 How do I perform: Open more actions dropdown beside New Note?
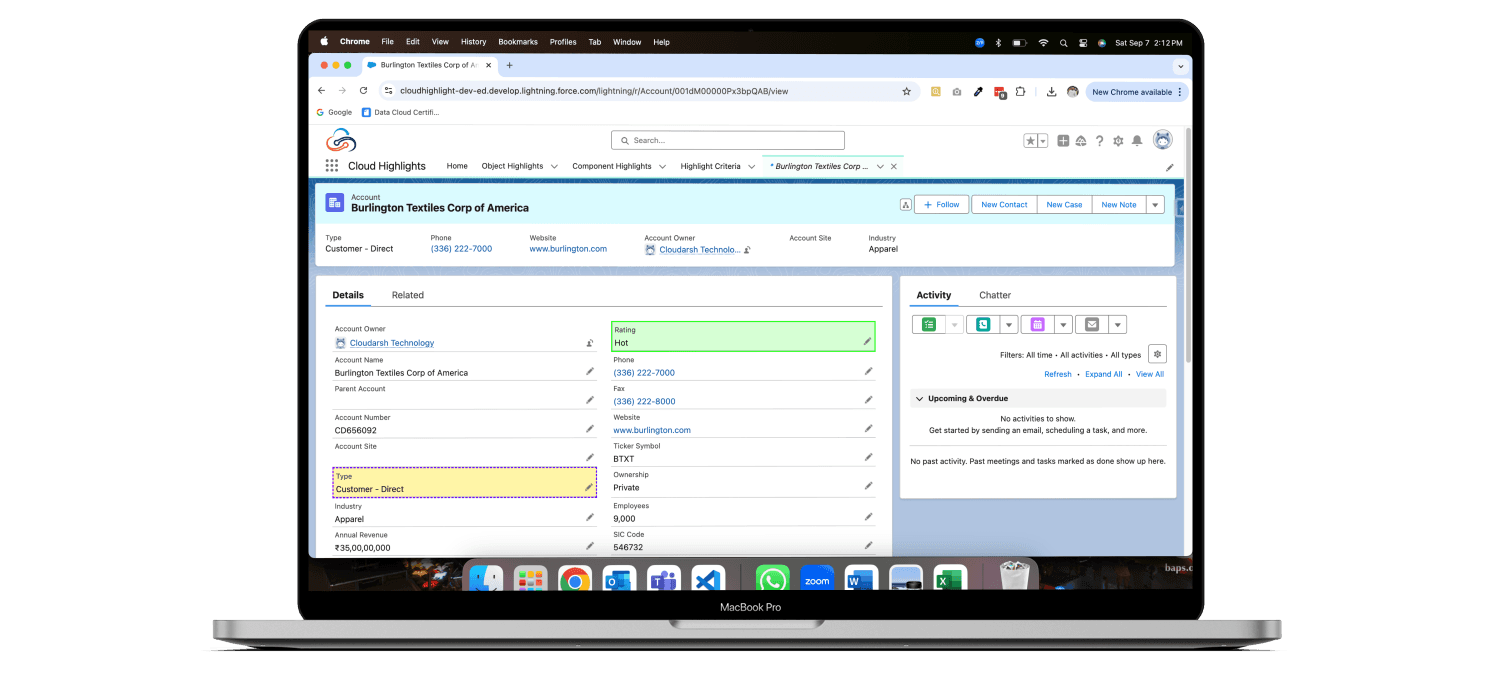[1155, 204]
